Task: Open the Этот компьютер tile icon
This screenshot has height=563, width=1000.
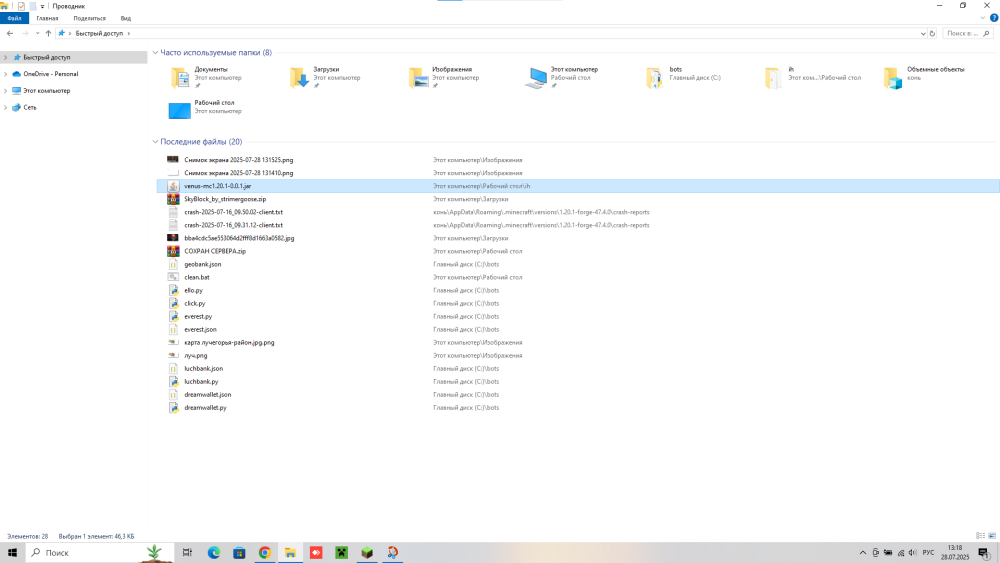Action: pyautogui.click(x=536, y=77)
